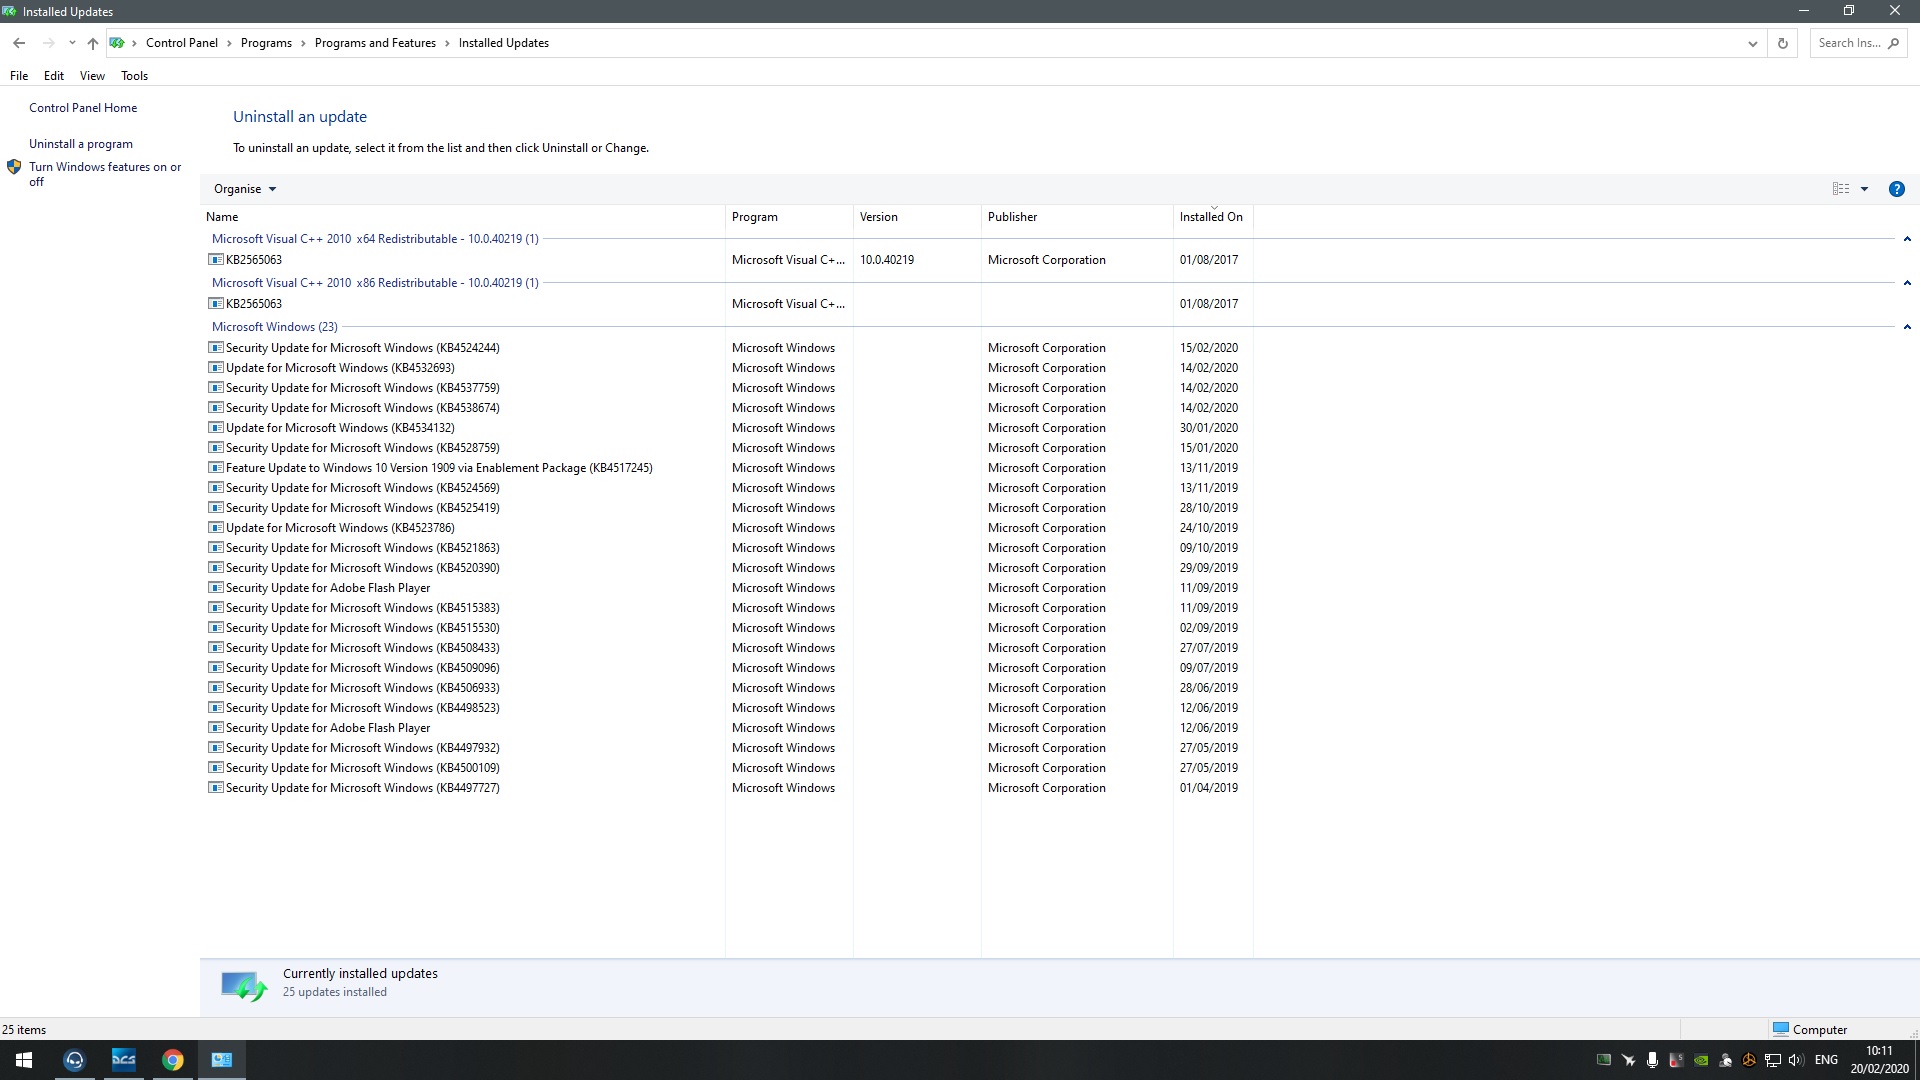Click Uninstall a program link
This screenshot has width=1920, height=1080.
81,144
